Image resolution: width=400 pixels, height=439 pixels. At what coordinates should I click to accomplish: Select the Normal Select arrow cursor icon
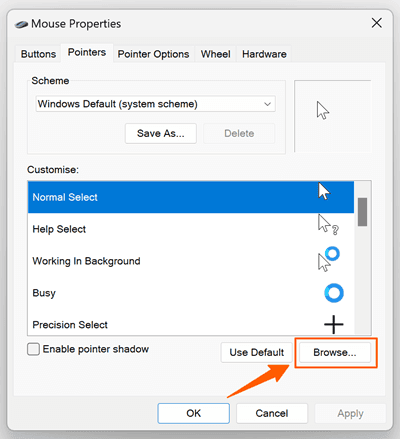[324, 191]
